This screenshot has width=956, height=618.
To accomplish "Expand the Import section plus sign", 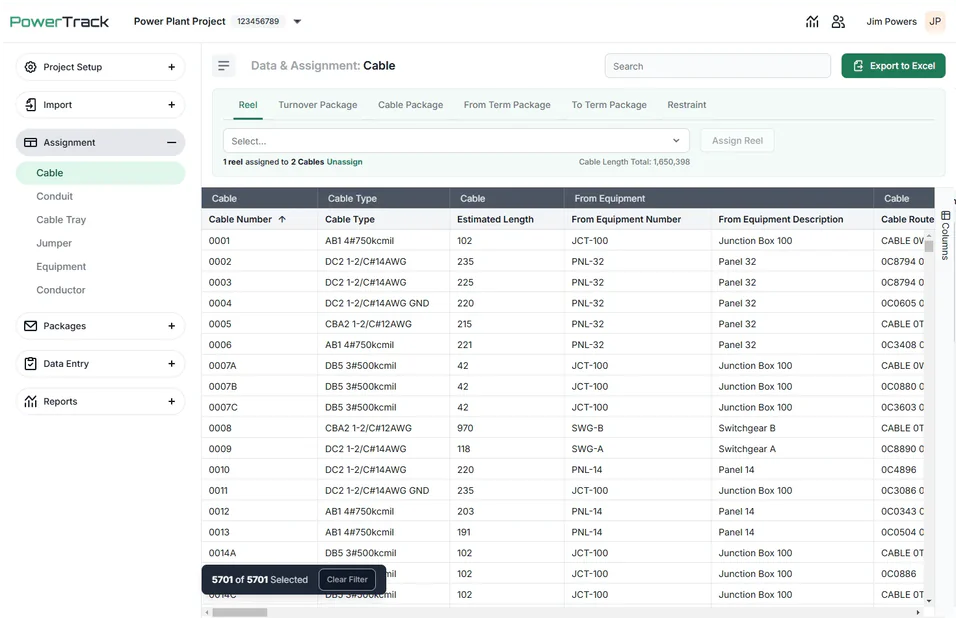I will (x=171, y=105).
